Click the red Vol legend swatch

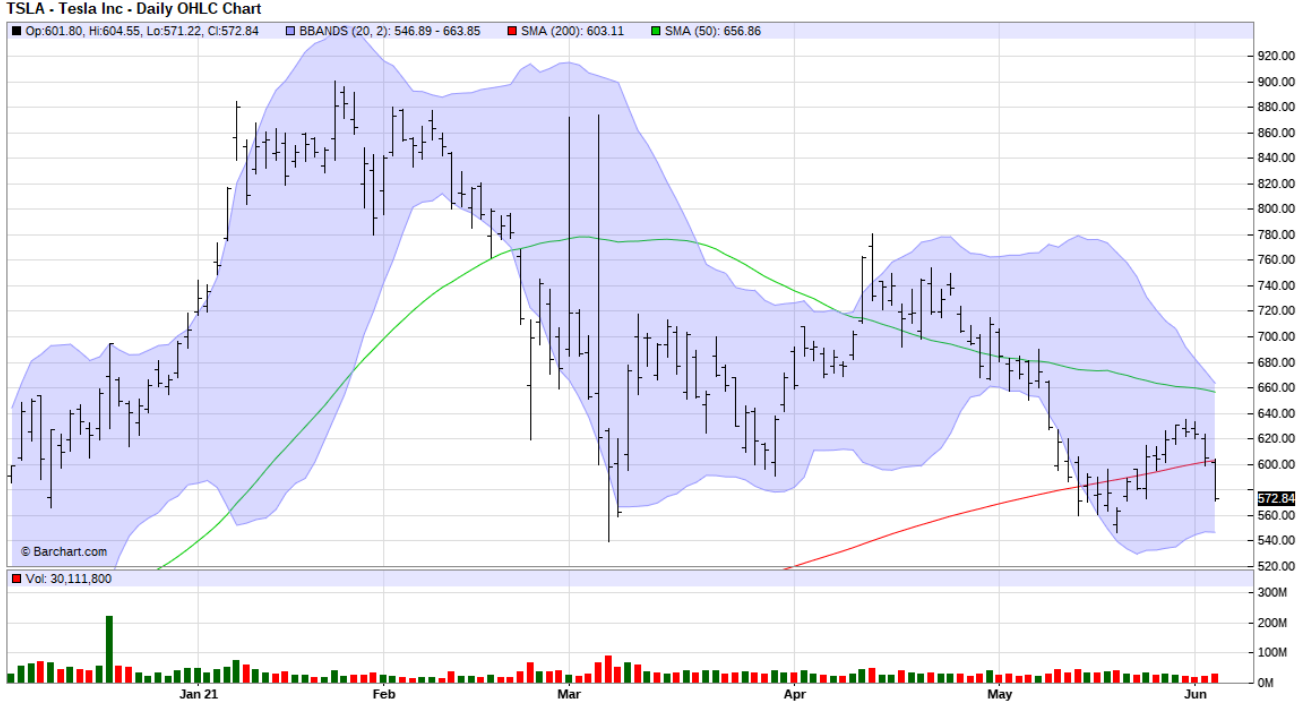pos(15,578)
